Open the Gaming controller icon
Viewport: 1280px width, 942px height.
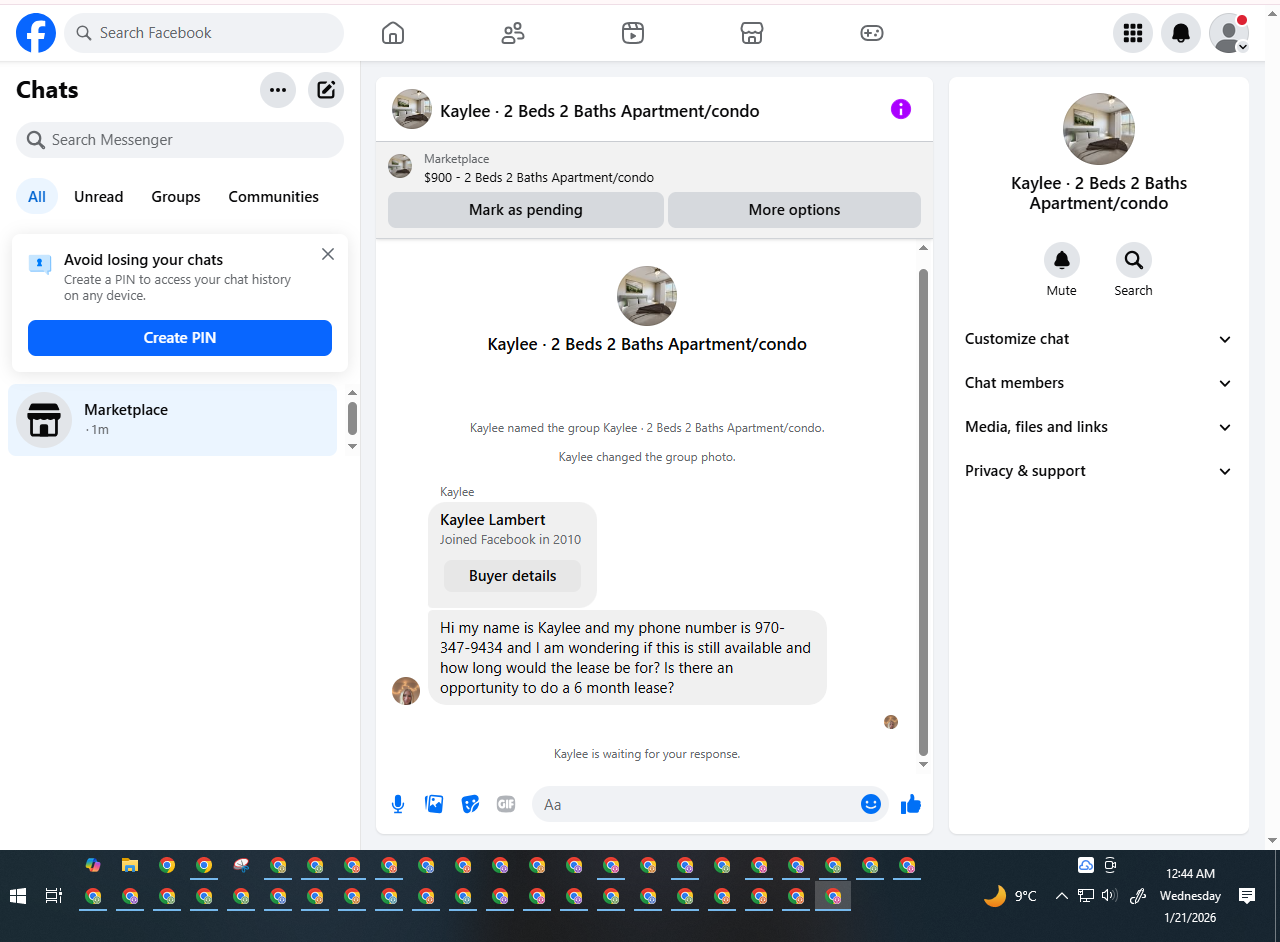pyautogui.click(x=872, y=33)
